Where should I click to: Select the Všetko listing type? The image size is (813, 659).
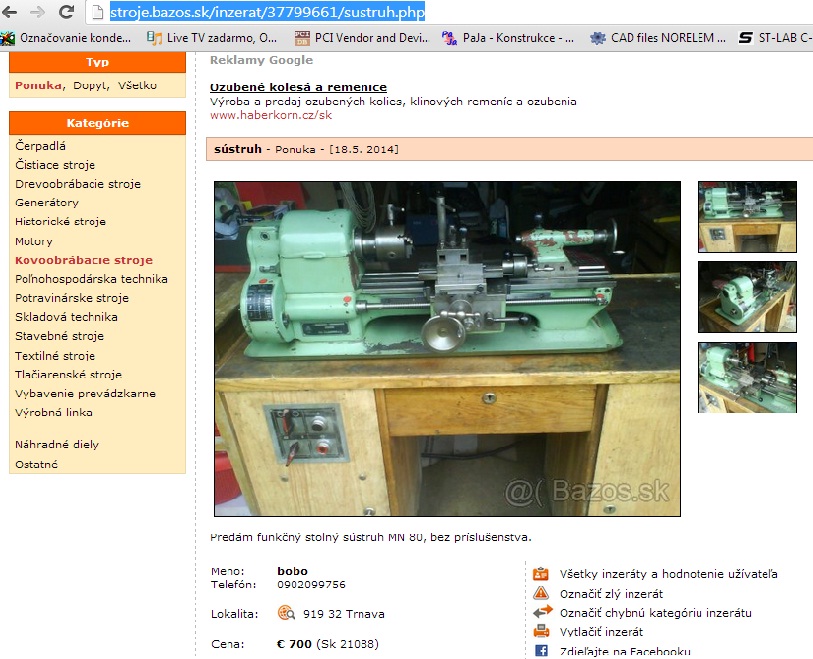(137, 86)
